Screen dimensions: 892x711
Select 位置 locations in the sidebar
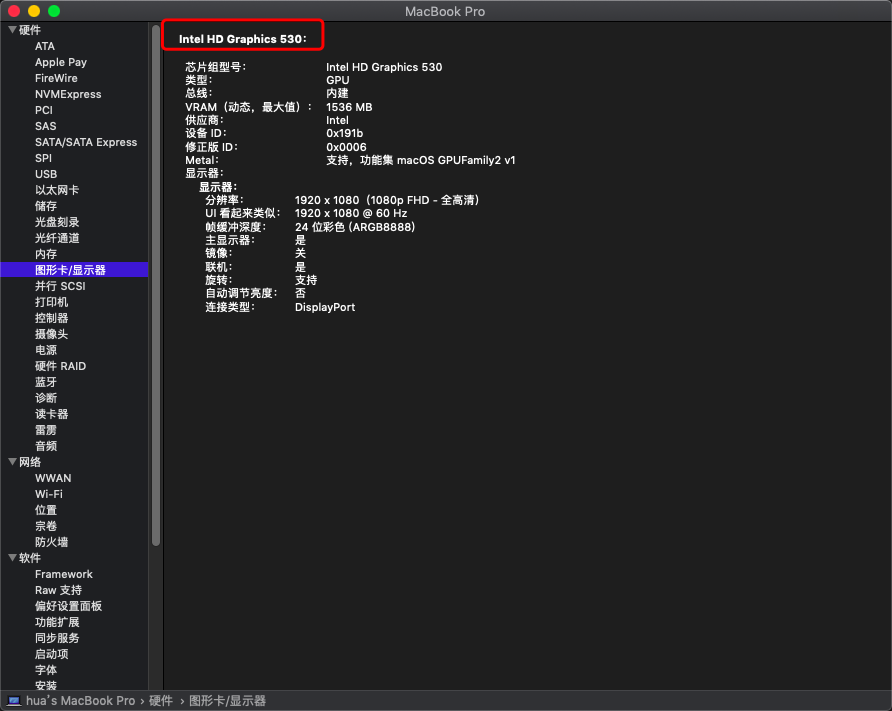(x=46, y=510)
